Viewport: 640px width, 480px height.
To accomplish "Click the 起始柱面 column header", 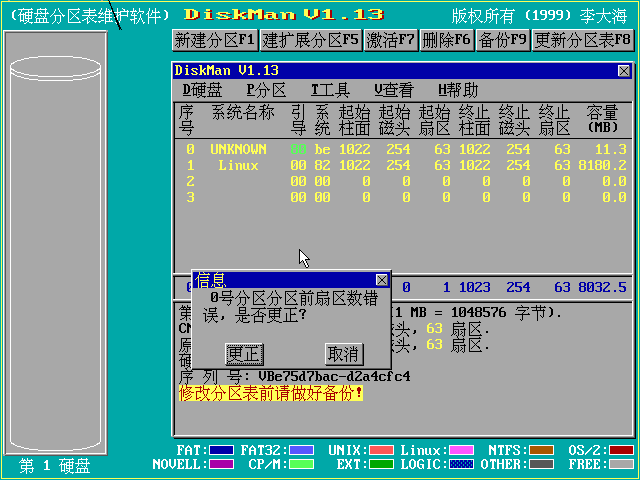I will pos(354,120).
